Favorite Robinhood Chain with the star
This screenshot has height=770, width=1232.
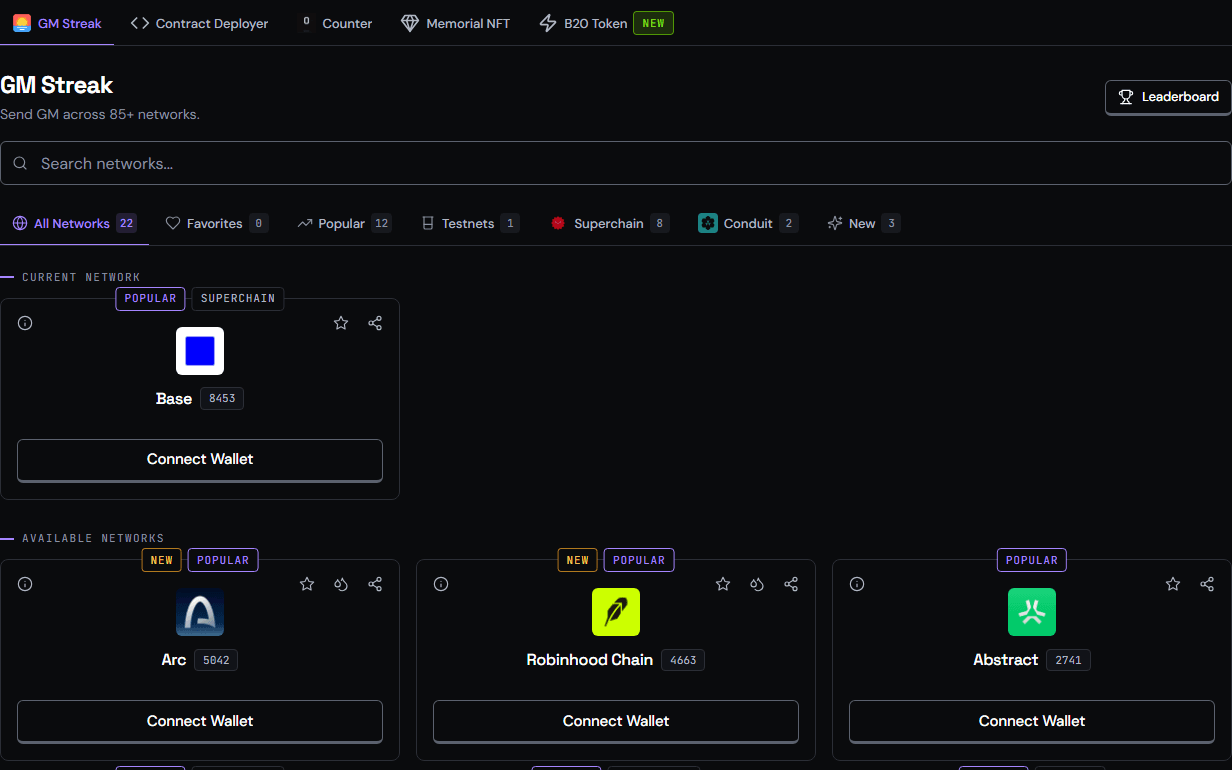(723, 584)
